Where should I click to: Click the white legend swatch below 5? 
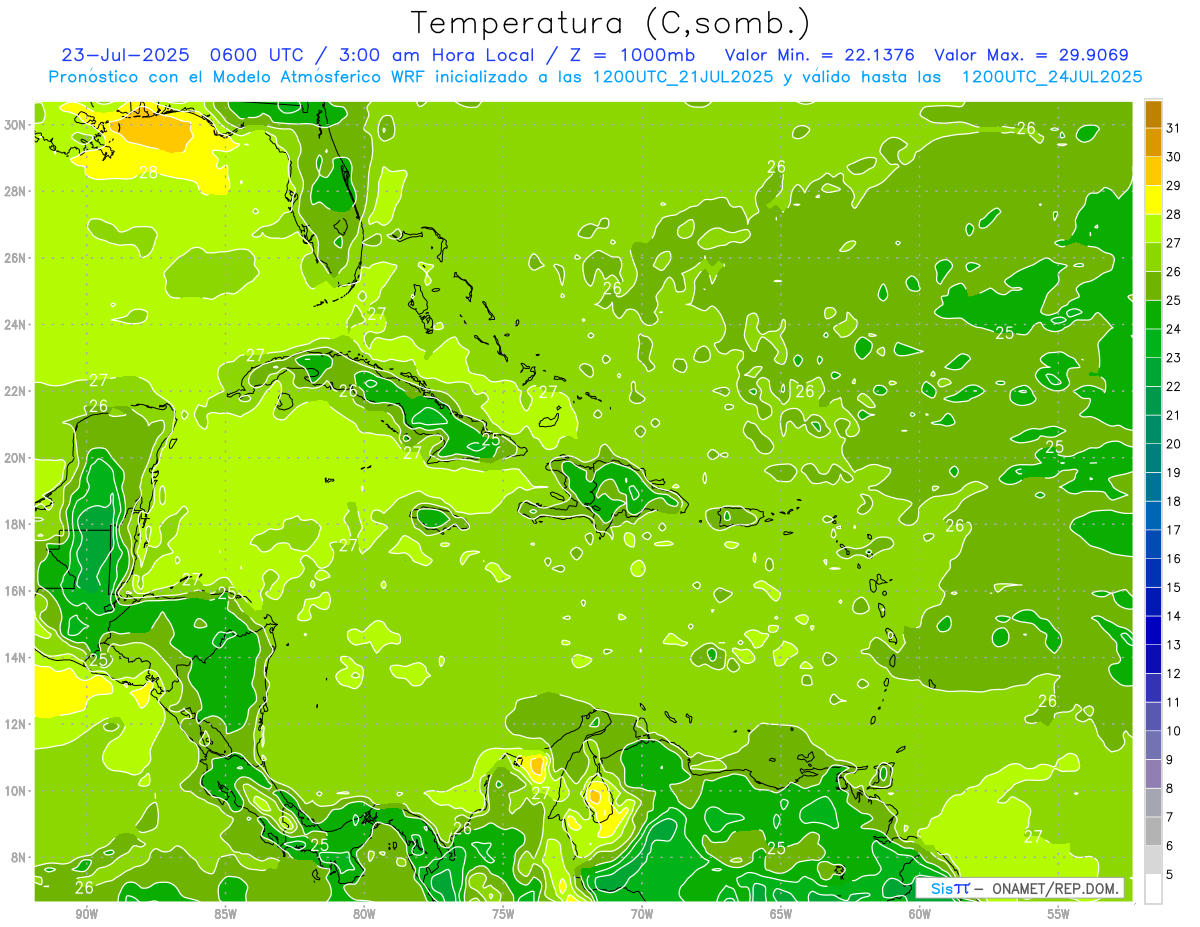(x=1153, y=889)
